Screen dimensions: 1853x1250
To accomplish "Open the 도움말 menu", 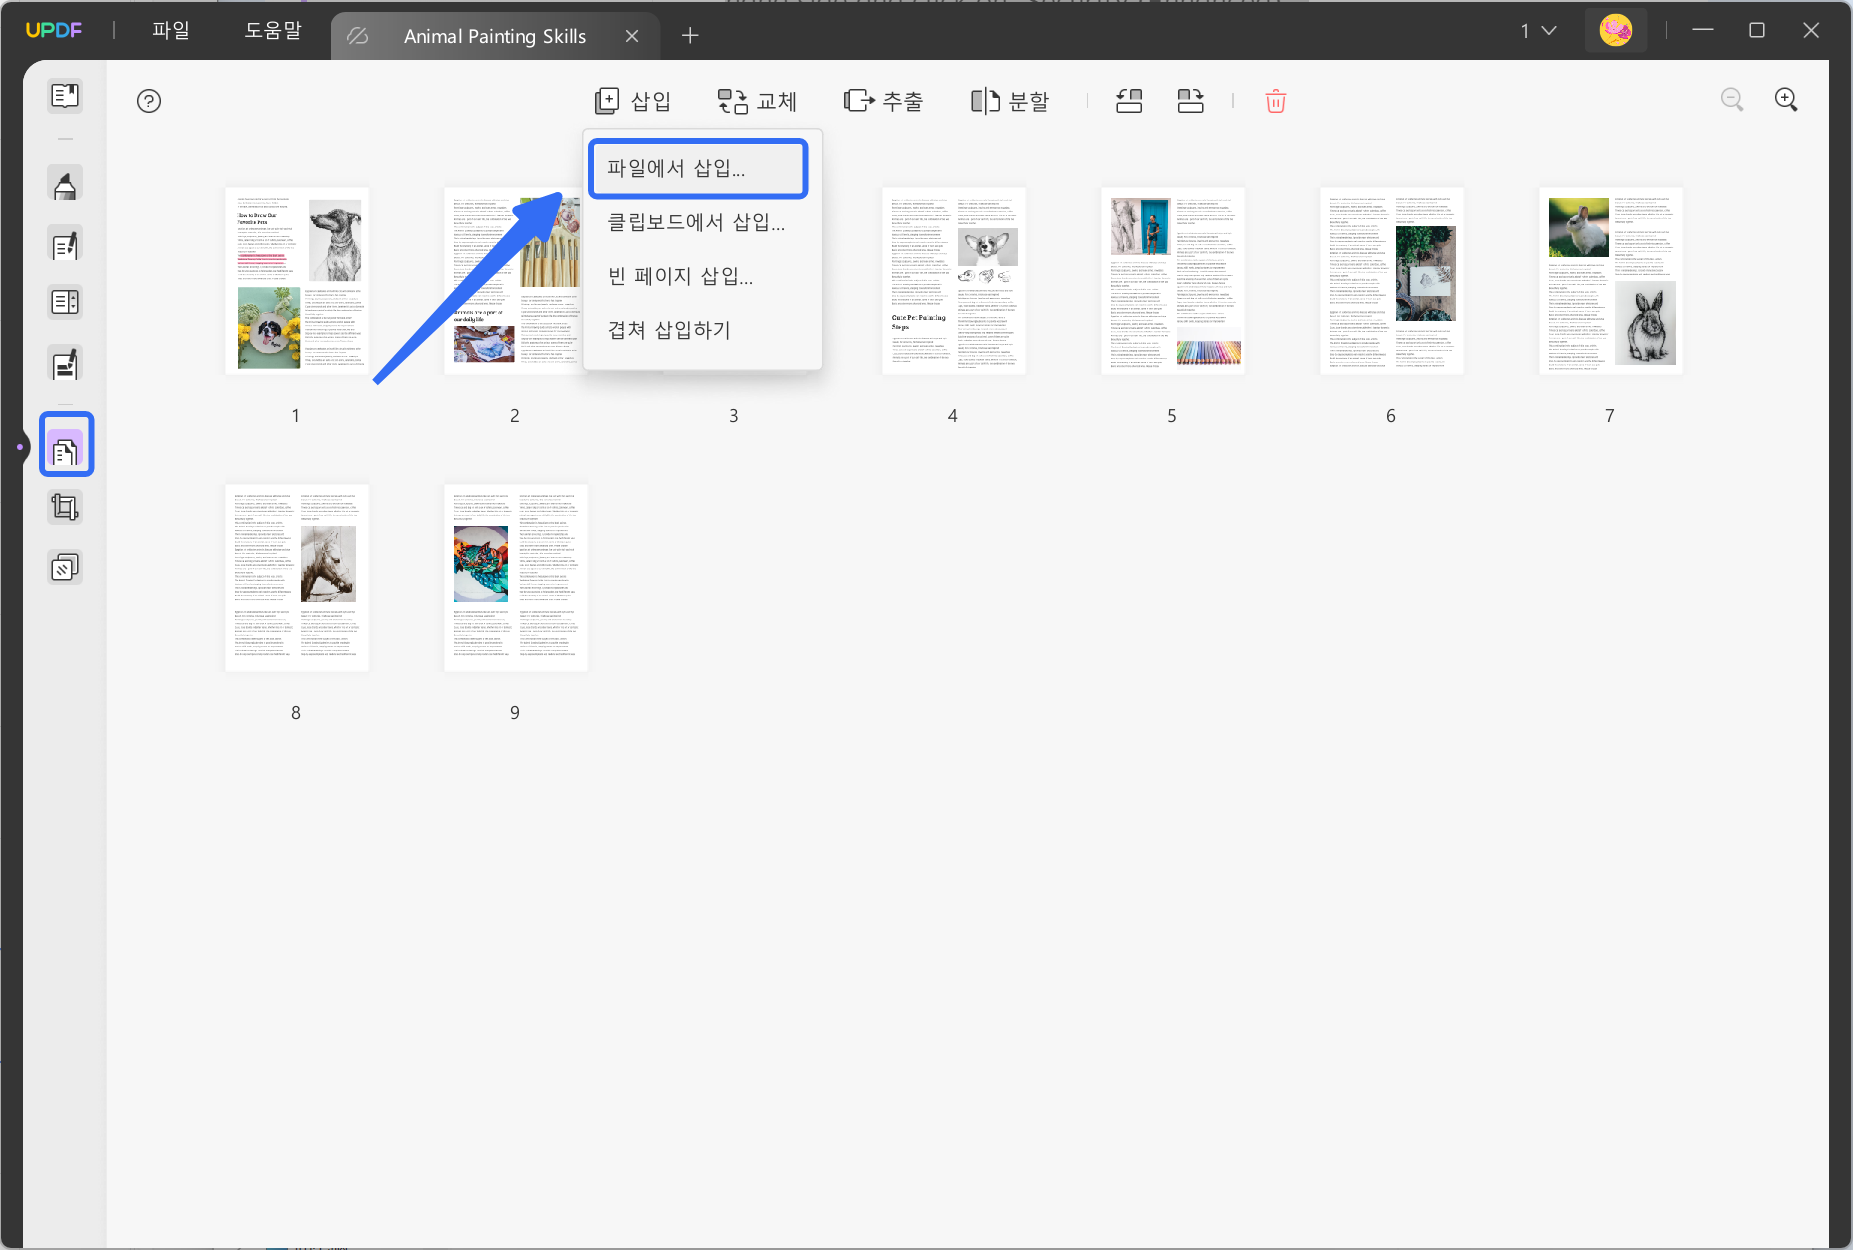I will [273, 31].
